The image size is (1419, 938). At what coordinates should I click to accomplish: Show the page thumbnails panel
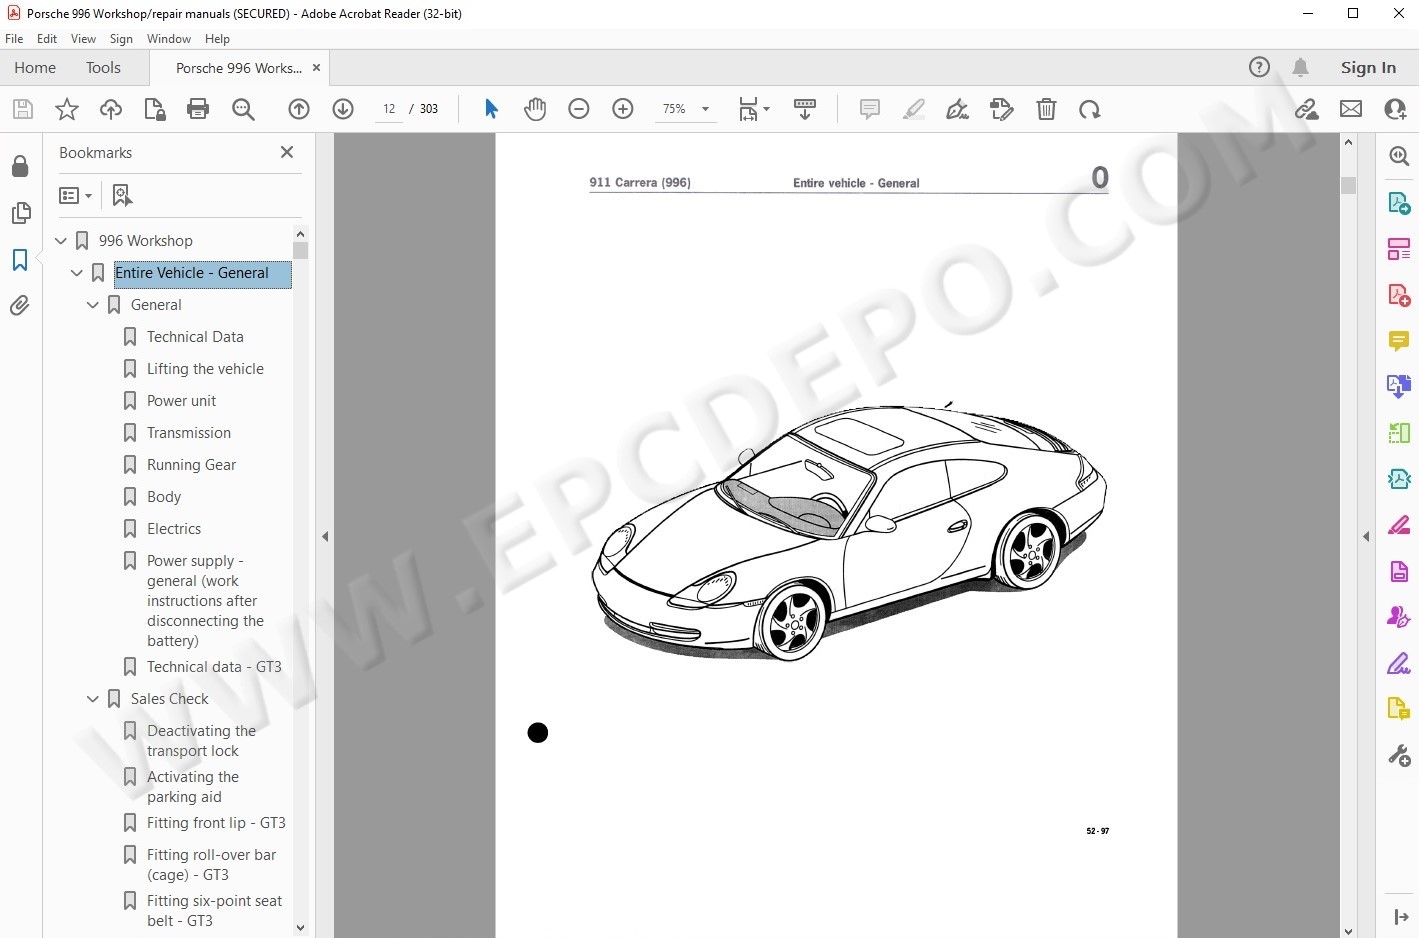coord(20,212)
